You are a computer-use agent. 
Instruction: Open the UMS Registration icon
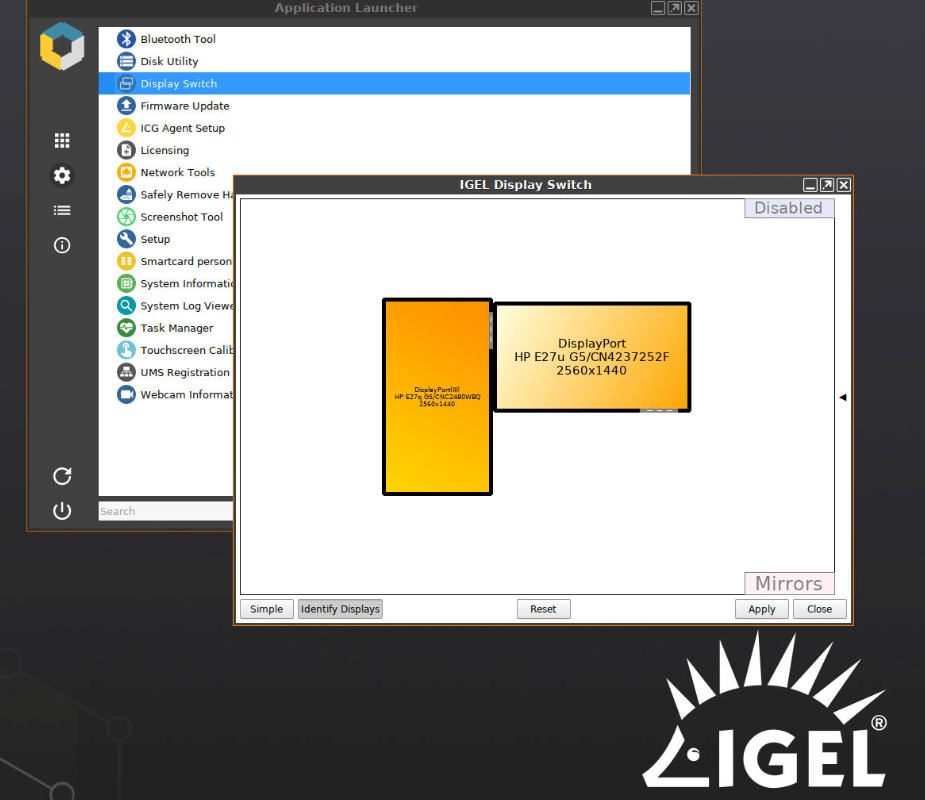[x=126, y=372]
